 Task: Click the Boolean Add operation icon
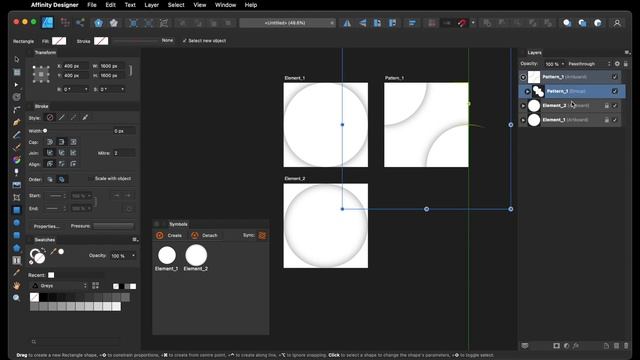(487, 23)
